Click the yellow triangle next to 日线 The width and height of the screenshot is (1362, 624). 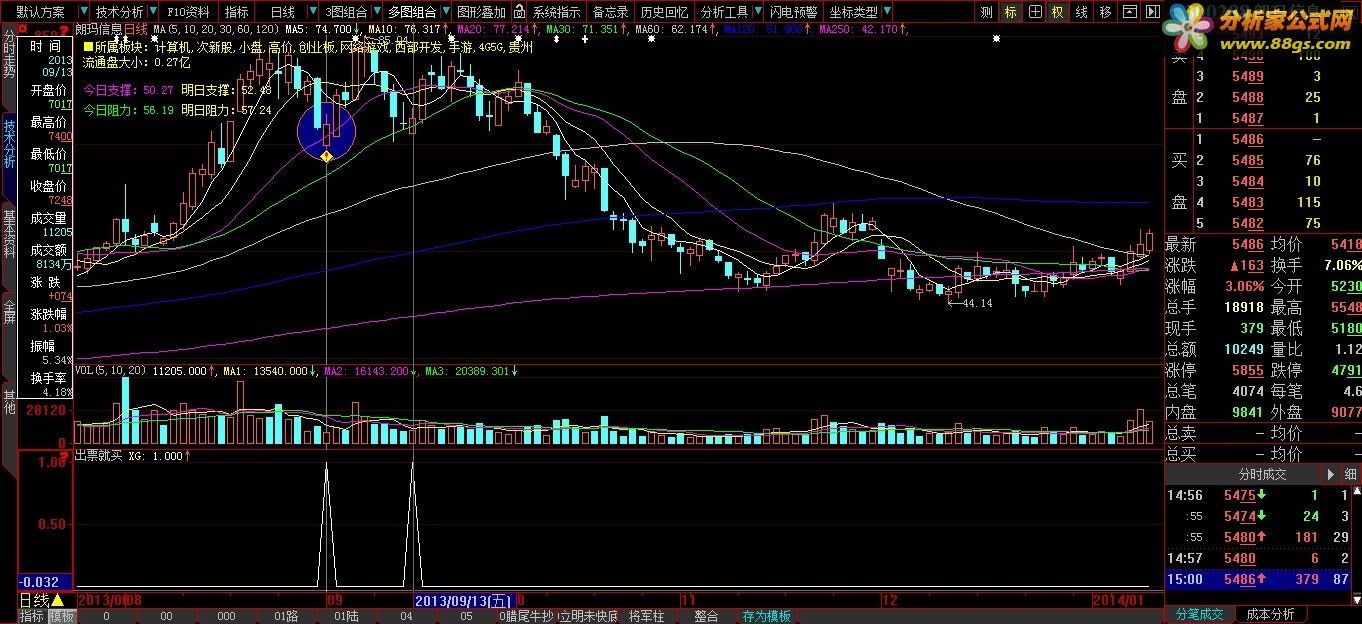click(57, 600)
